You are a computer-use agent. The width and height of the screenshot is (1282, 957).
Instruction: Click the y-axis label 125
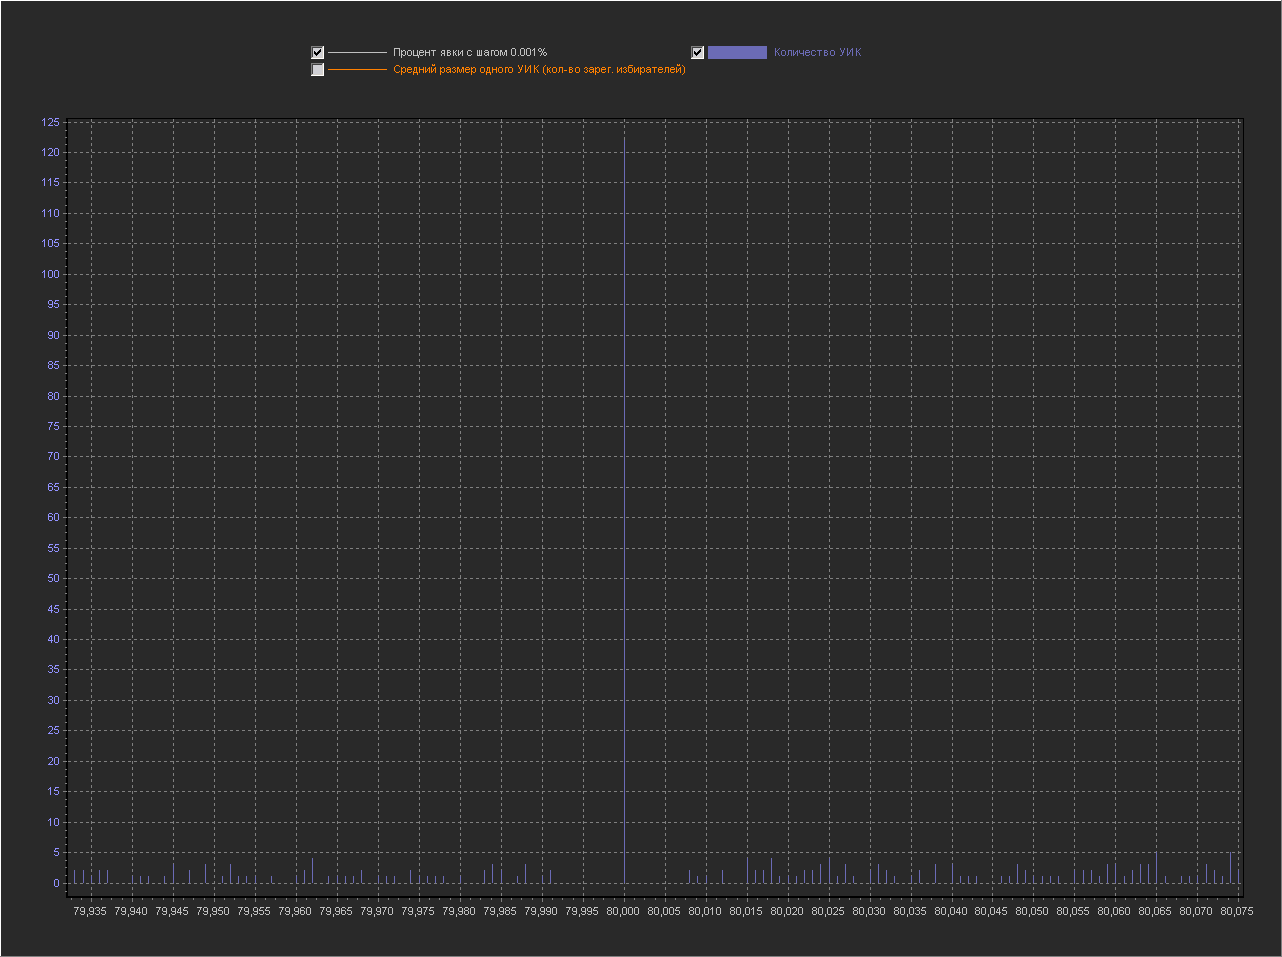pos(51,122)
